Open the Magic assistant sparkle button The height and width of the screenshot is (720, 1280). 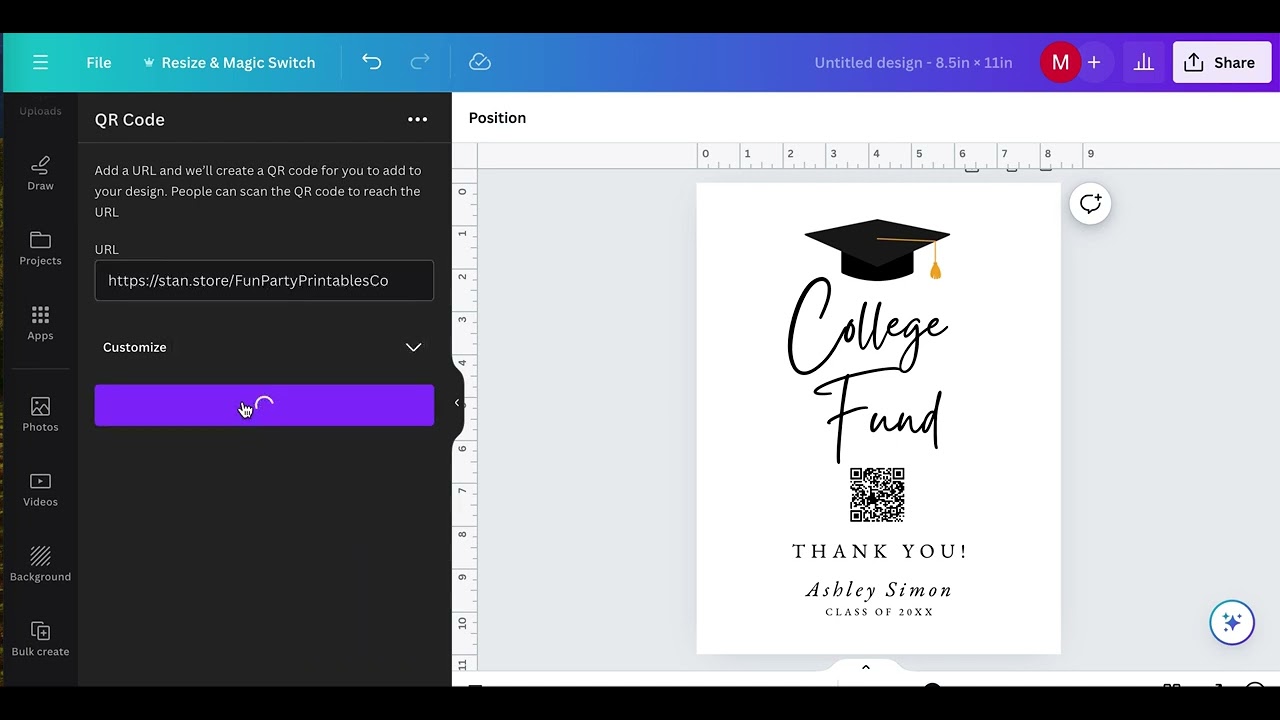tap(1232, 623)
